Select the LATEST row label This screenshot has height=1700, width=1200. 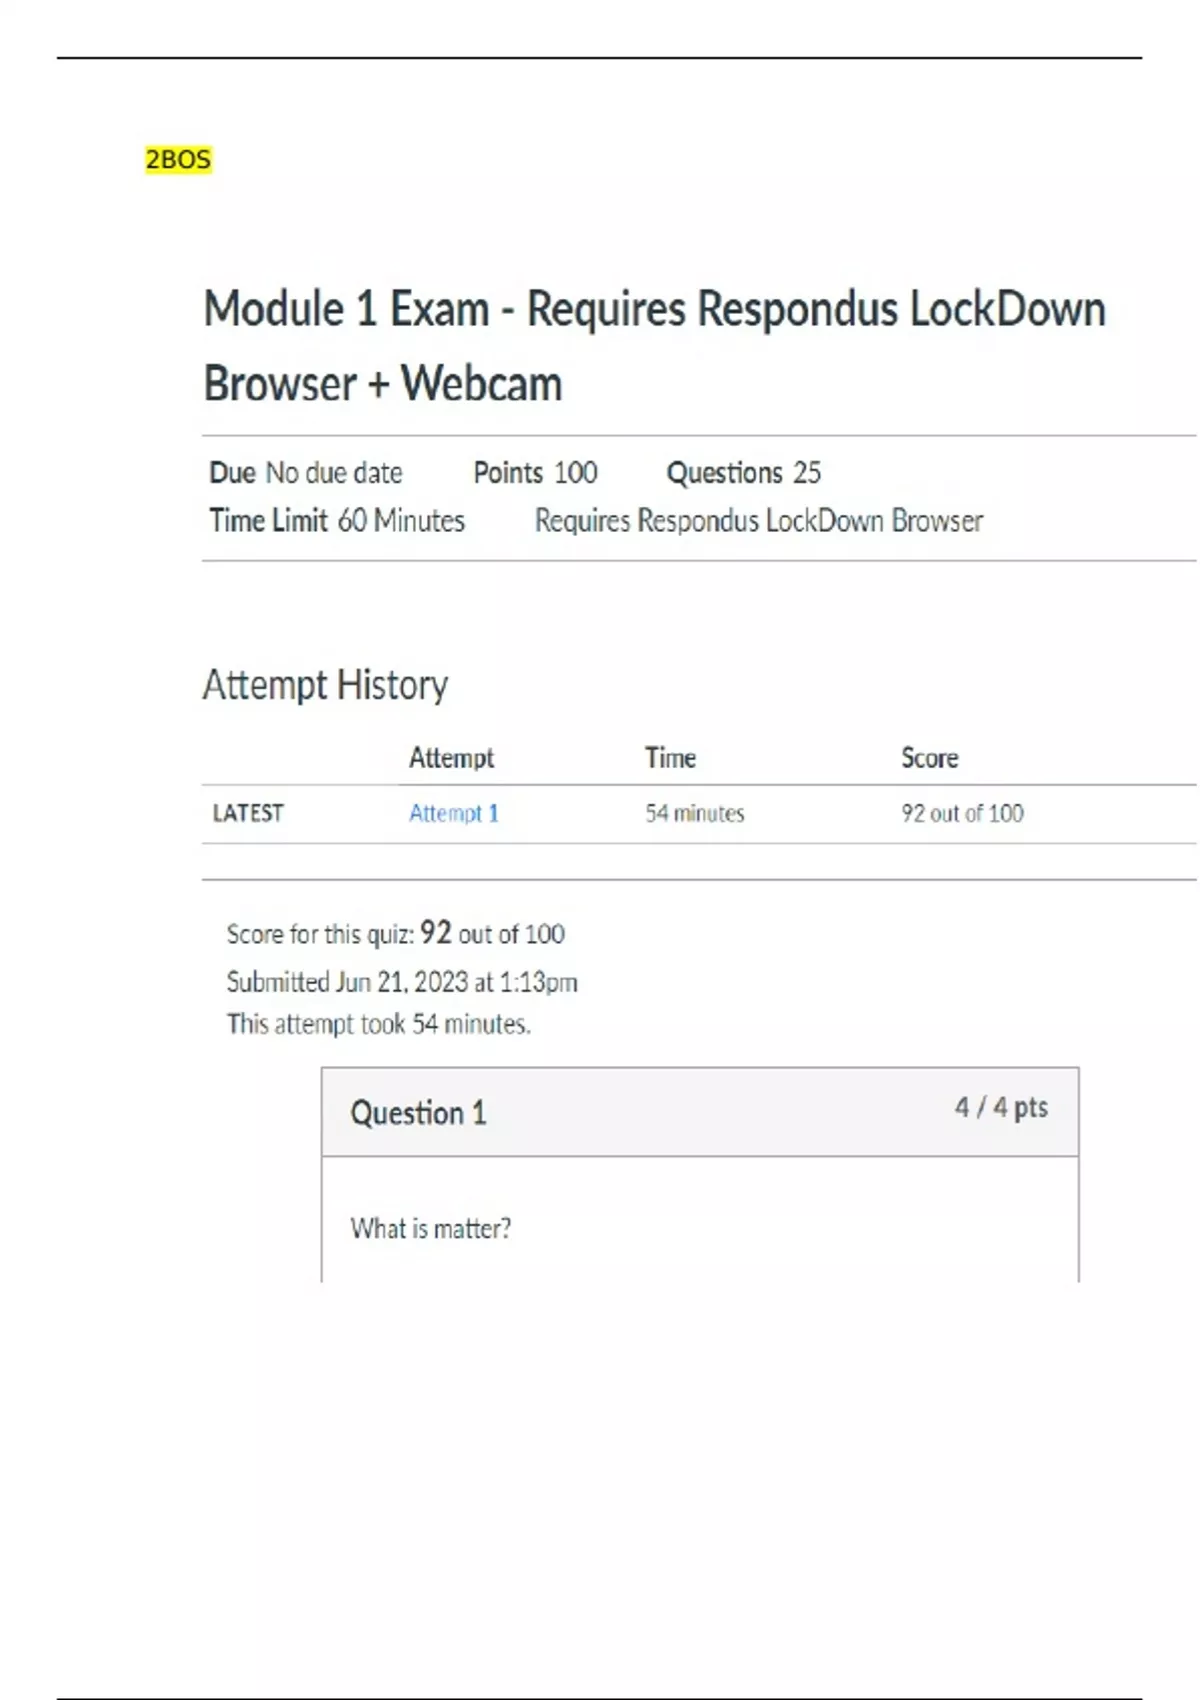pos(248,813)
